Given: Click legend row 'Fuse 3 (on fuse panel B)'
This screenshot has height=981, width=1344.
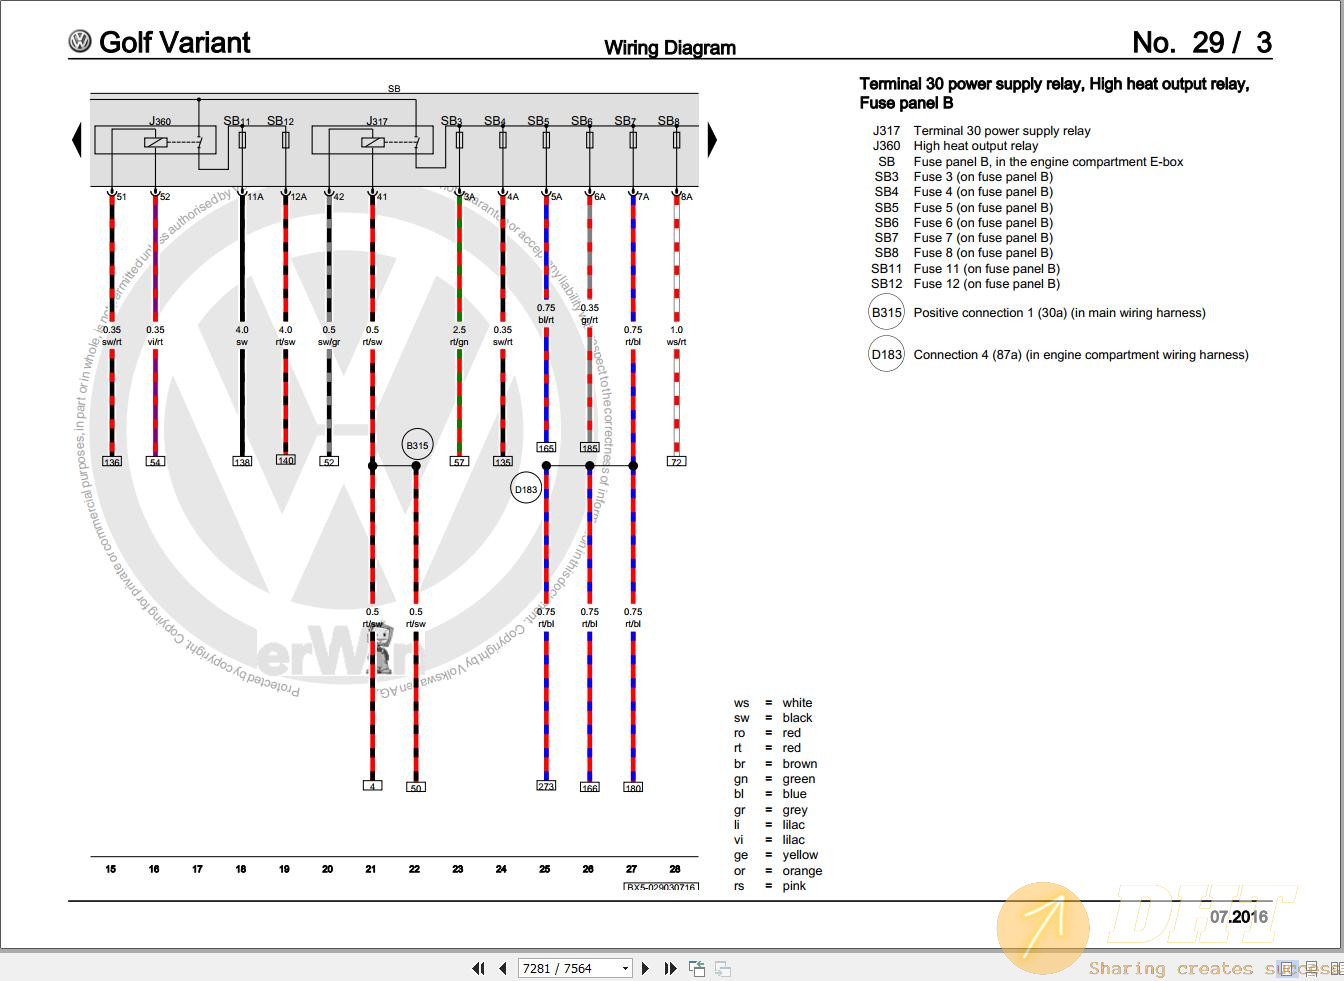Looking at the screenshot, I should pyautogui.click(x=964, y=176).
